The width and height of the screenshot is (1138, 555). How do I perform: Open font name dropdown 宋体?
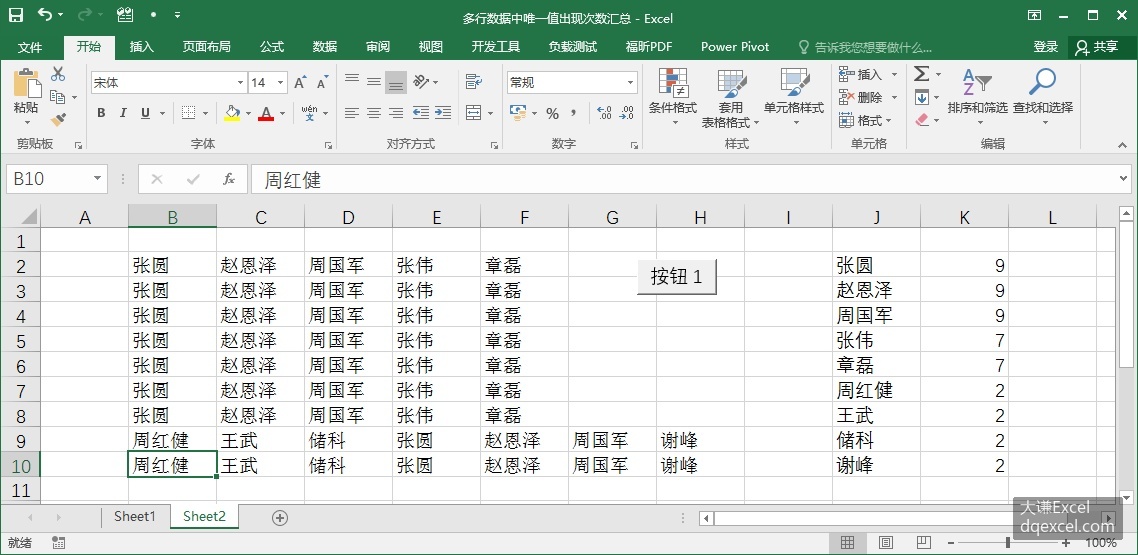click(240, 83)
